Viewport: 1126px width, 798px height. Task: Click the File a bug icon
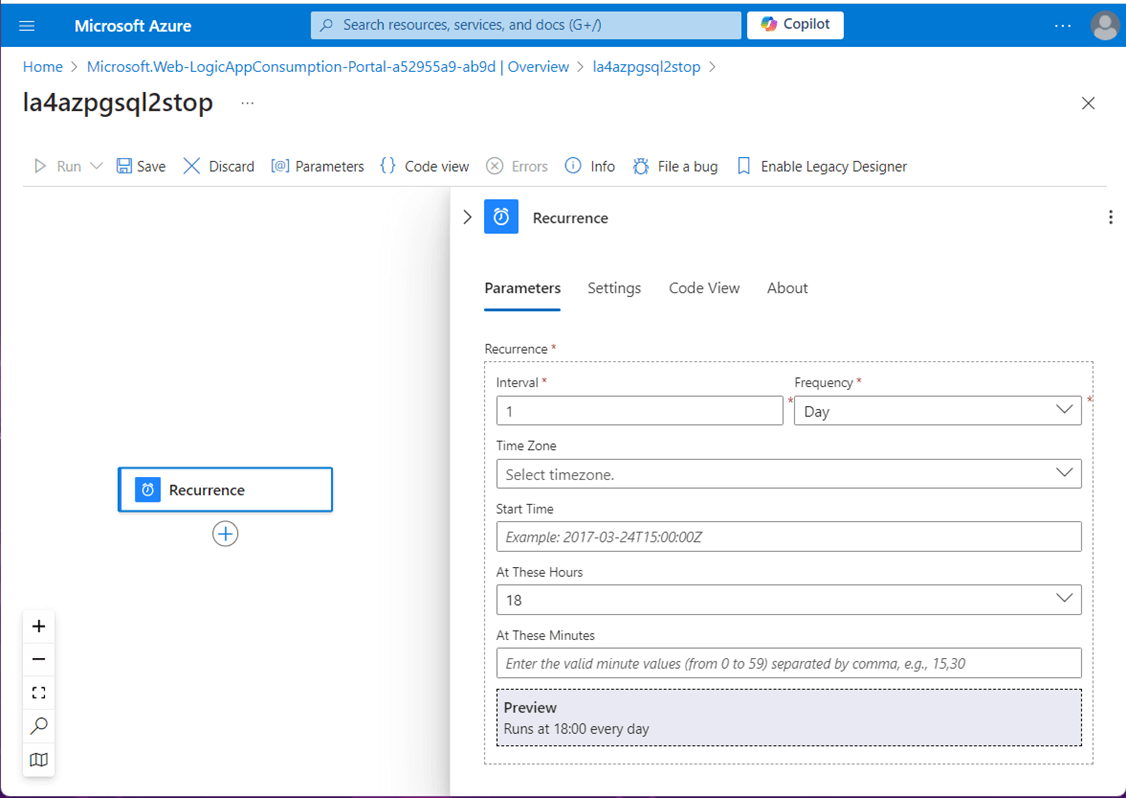coord(641,166)
